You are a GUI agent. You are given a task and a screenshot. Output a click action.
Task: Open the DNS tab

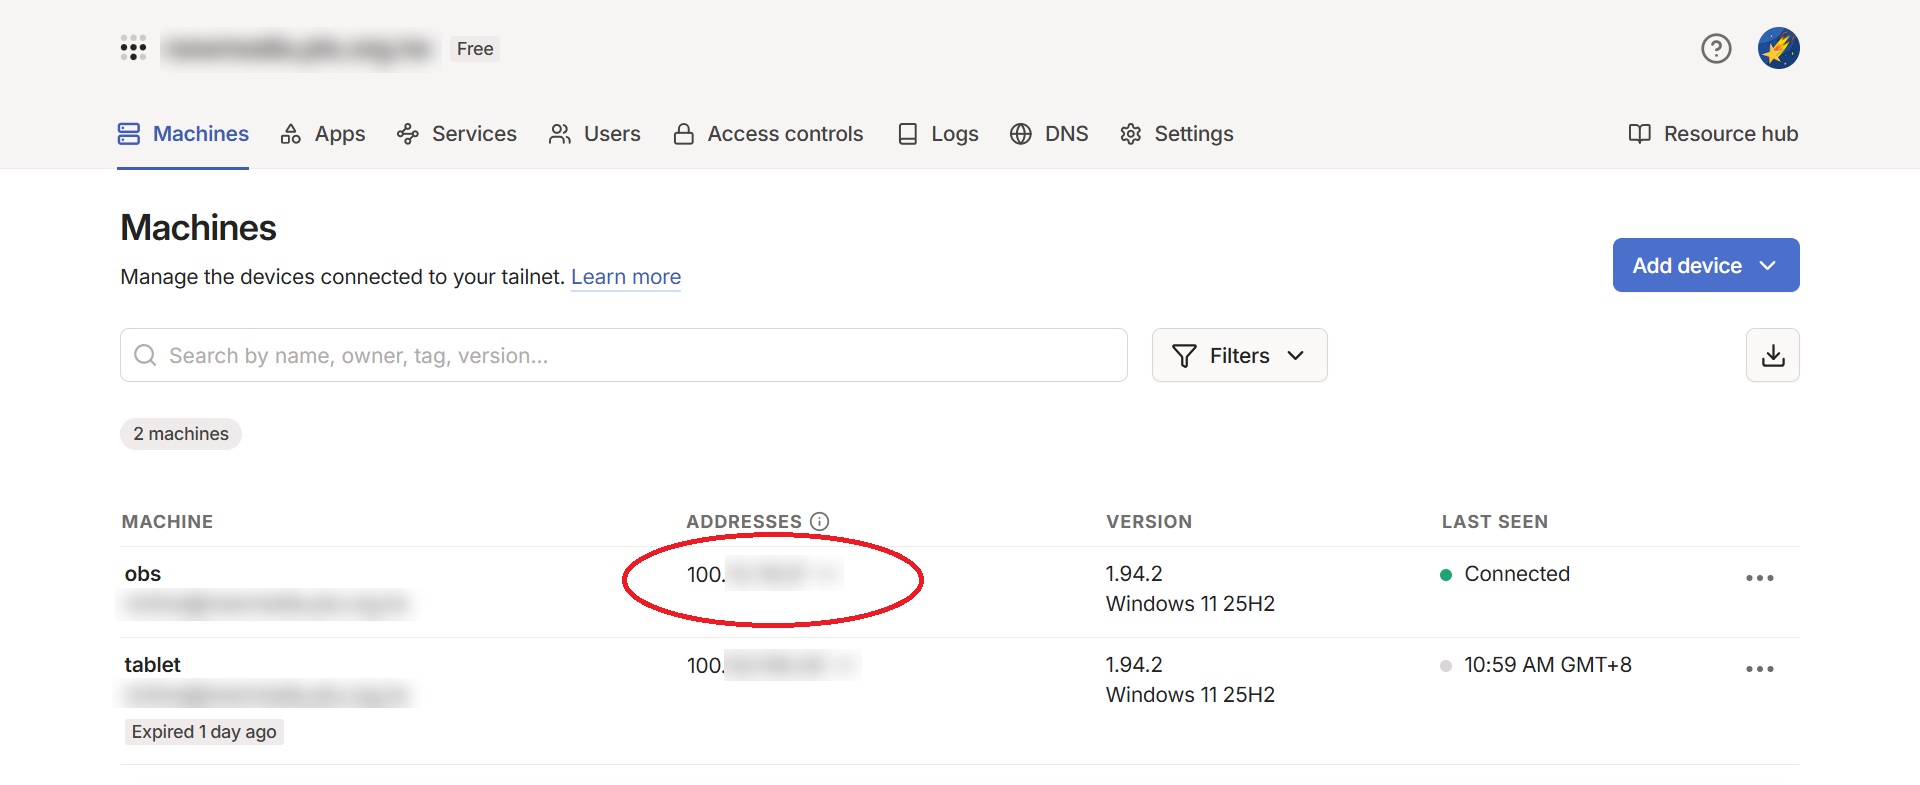click(1049, 134)
